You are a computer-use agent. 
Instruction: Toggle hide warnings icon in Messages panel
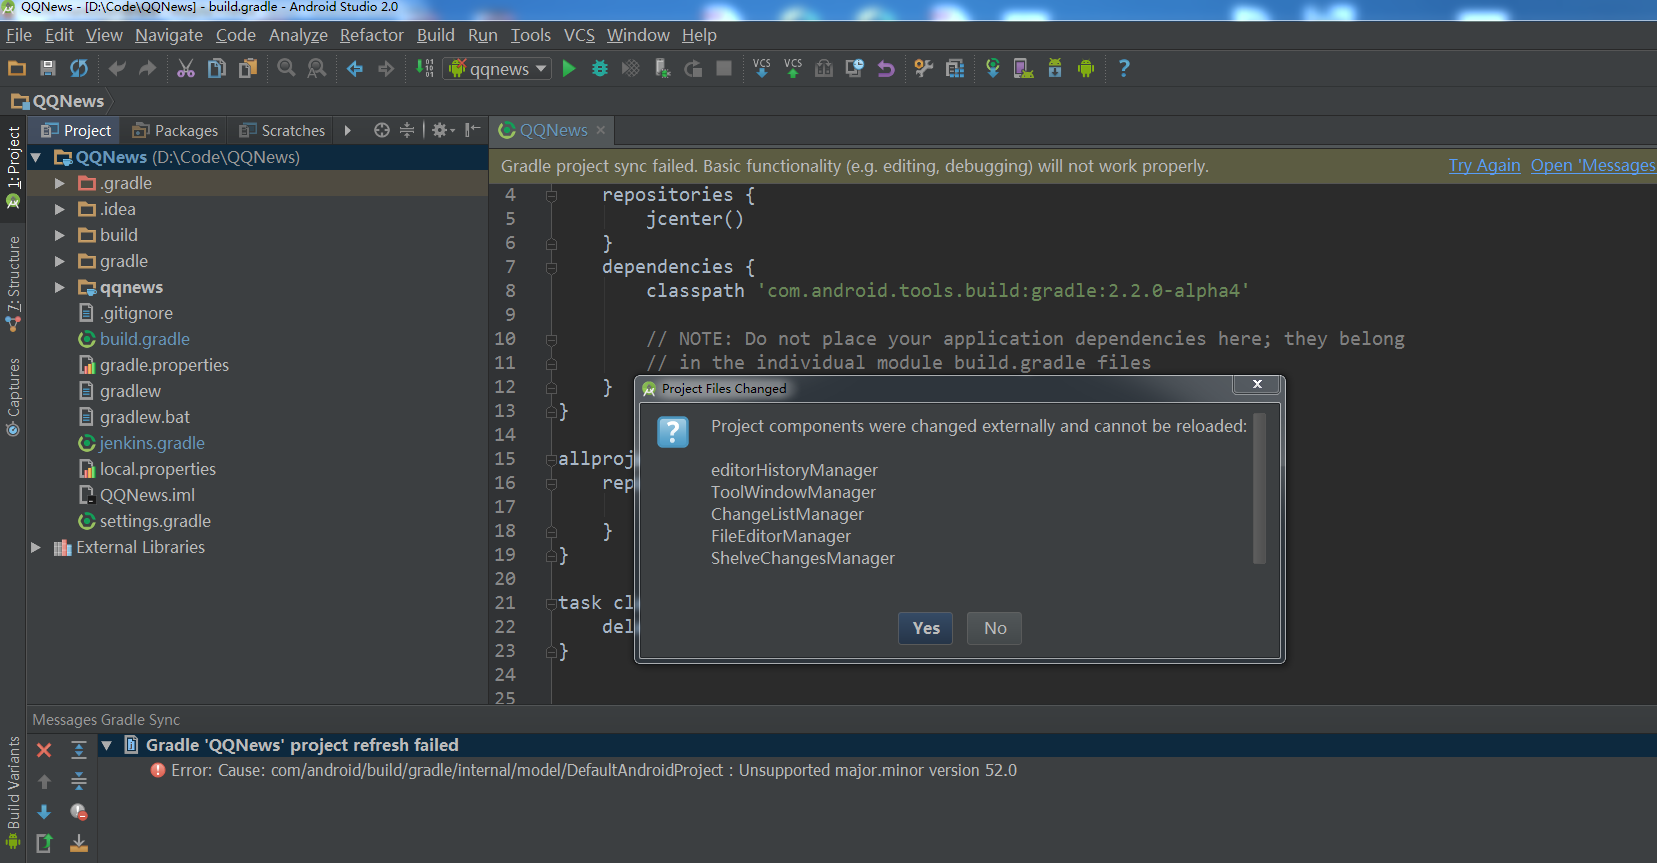coord(79,812)
